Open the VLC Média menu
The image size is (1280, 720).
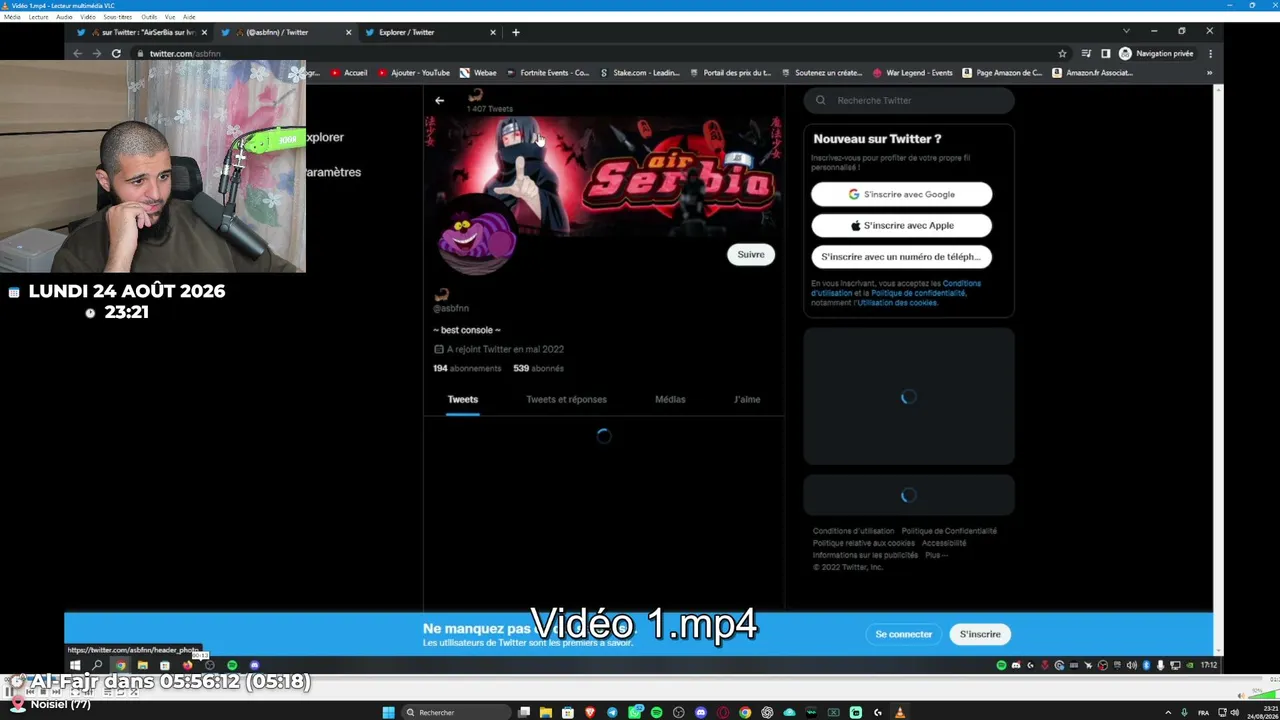[12, 17]
